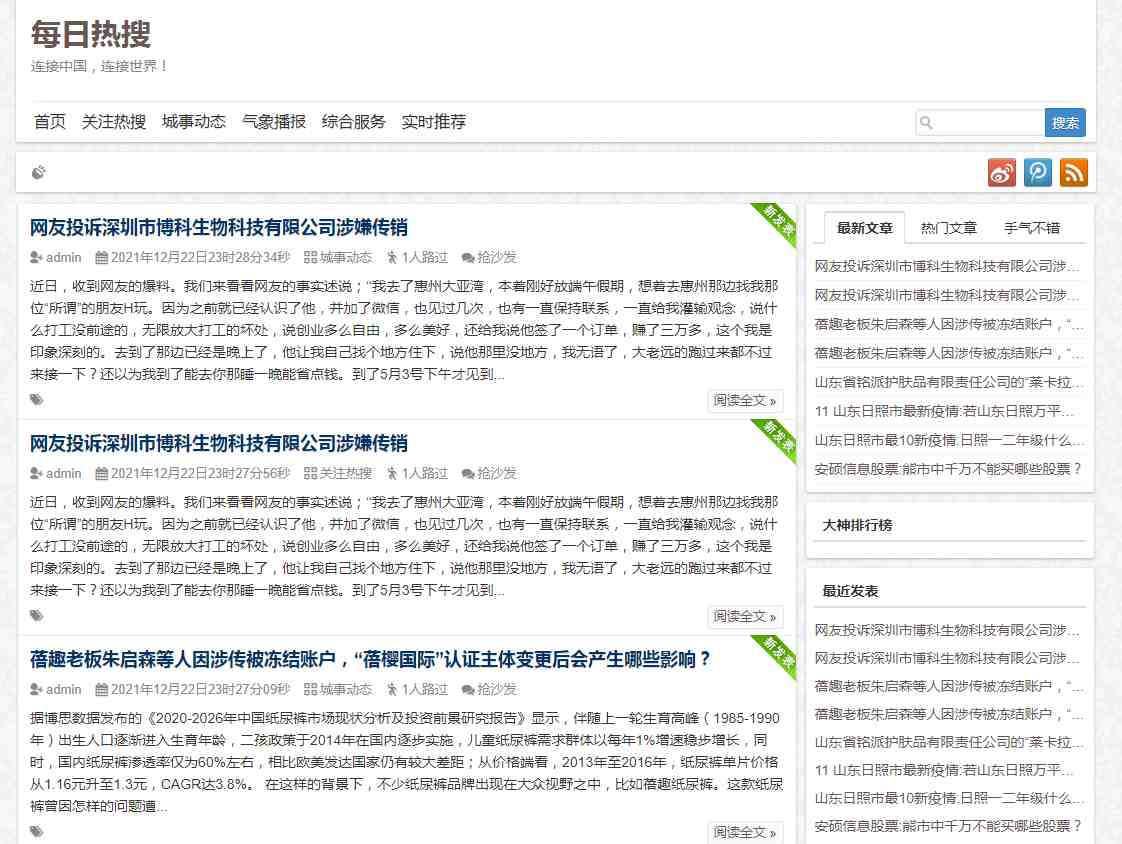
Task: Click 阅读全文 for the first article
Action: 744,401
